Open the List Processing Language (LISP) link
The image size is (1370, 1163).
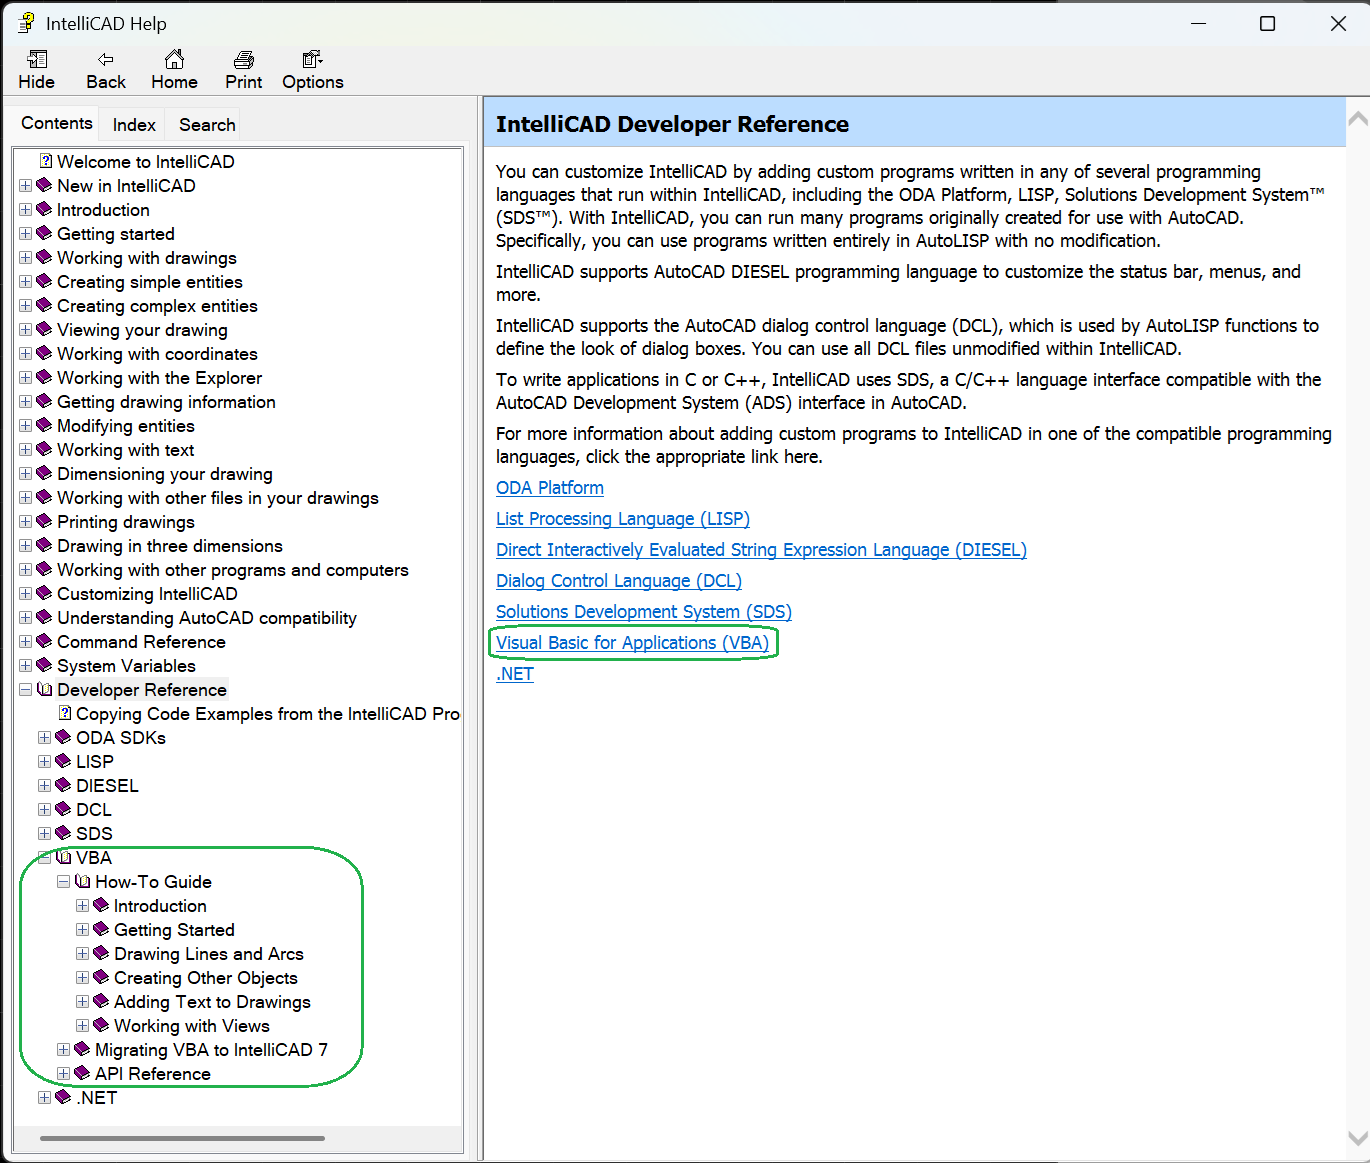point(623,519)
